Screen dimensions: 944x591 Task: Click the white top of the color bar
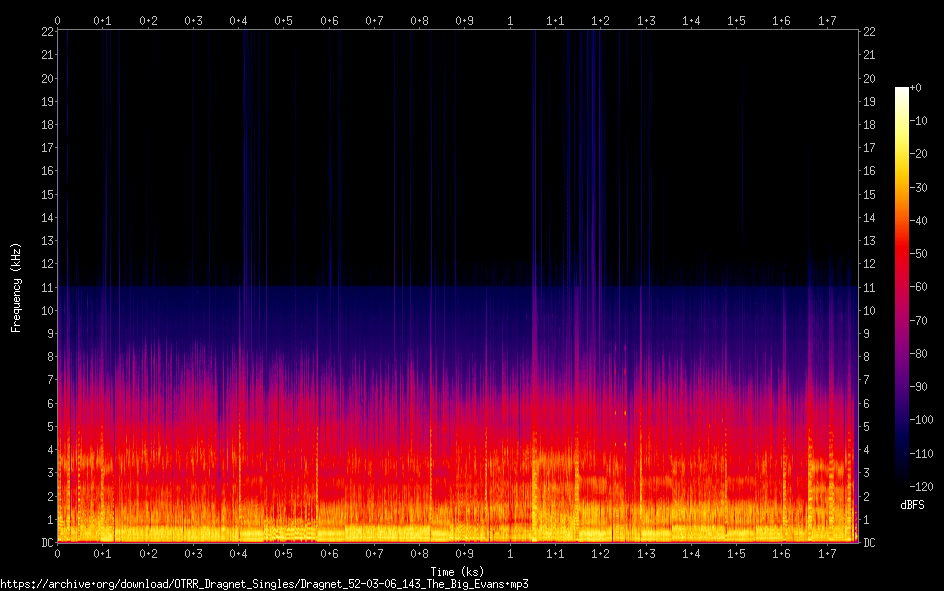pos(902,92)
